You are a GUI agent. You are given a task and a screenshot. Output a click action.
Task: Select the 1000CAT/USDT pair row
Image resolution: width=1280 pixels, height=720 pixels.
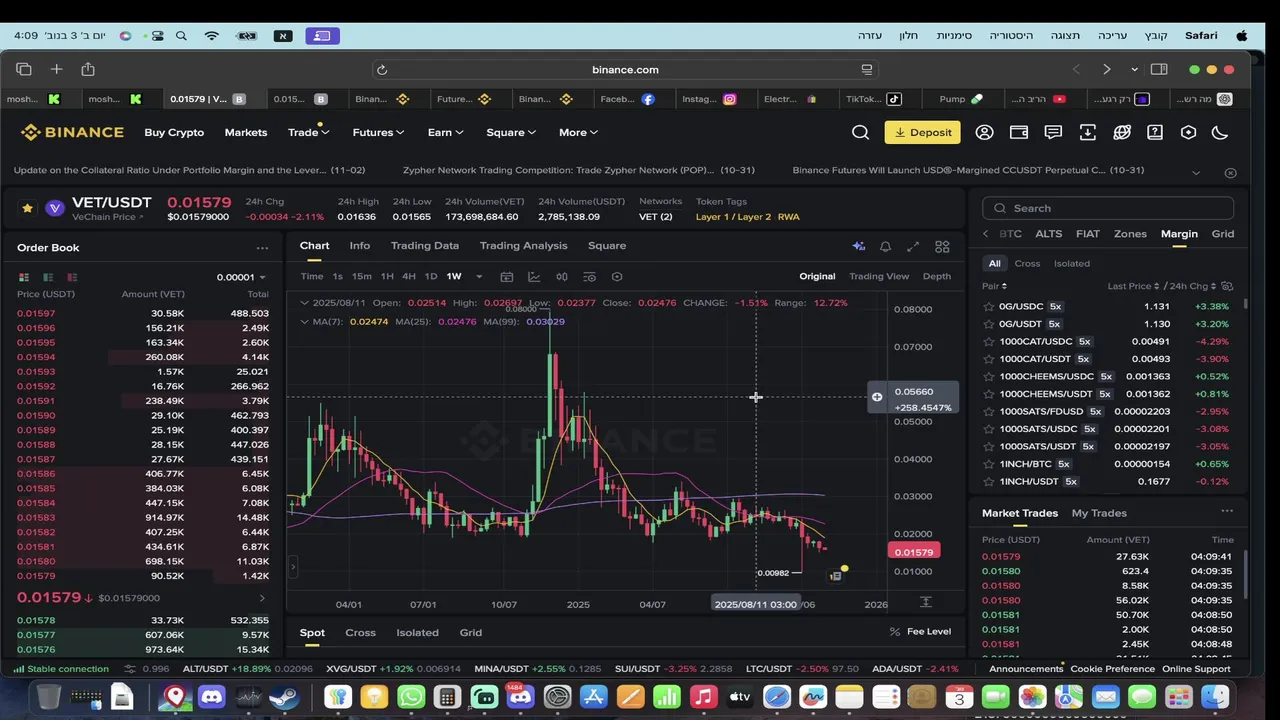(1108, 359)
